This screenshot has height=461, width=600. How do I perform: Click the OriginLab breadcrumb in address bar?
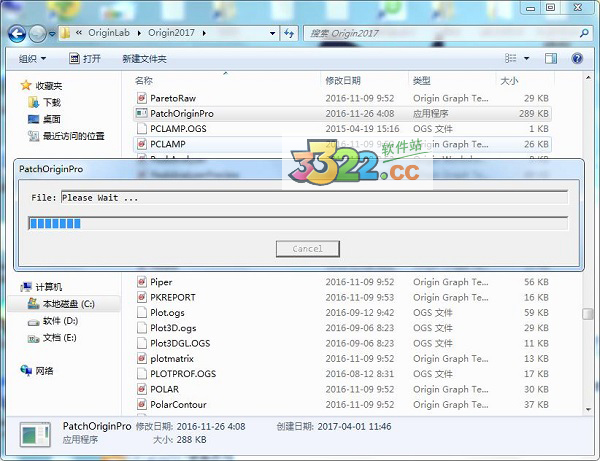pyautogui.click(x=109, y=33)
